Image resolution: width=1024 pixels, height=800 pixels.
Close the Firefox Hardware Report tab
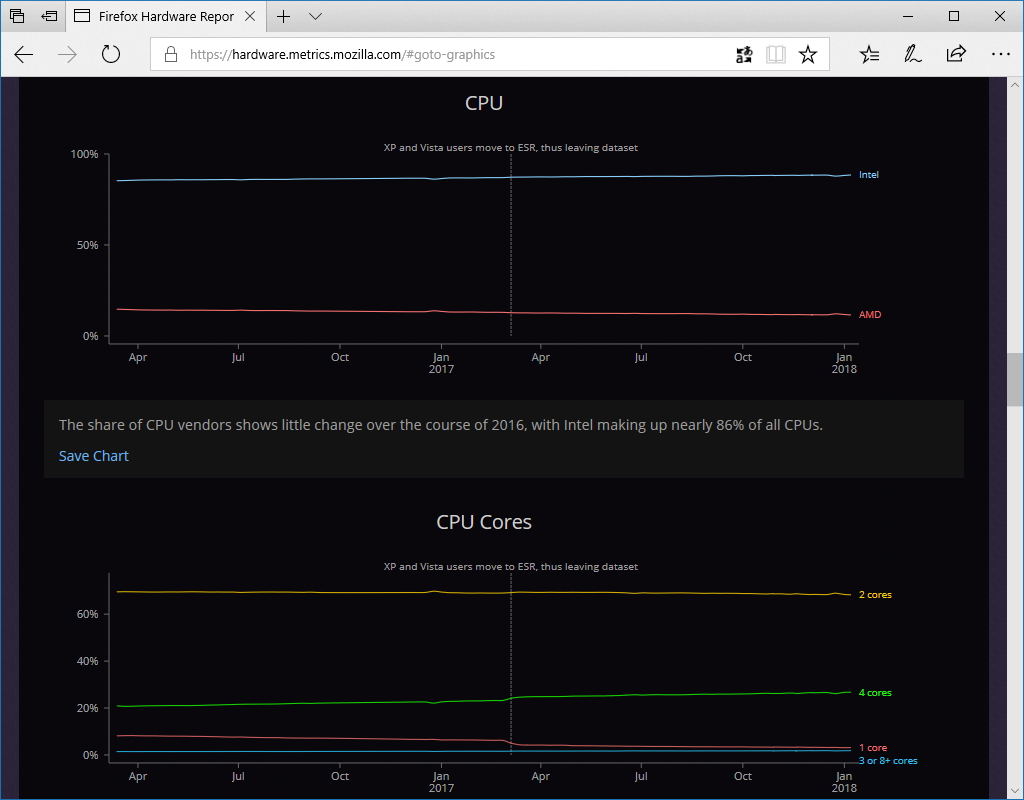pyautogui.click(x=249, y=16)
